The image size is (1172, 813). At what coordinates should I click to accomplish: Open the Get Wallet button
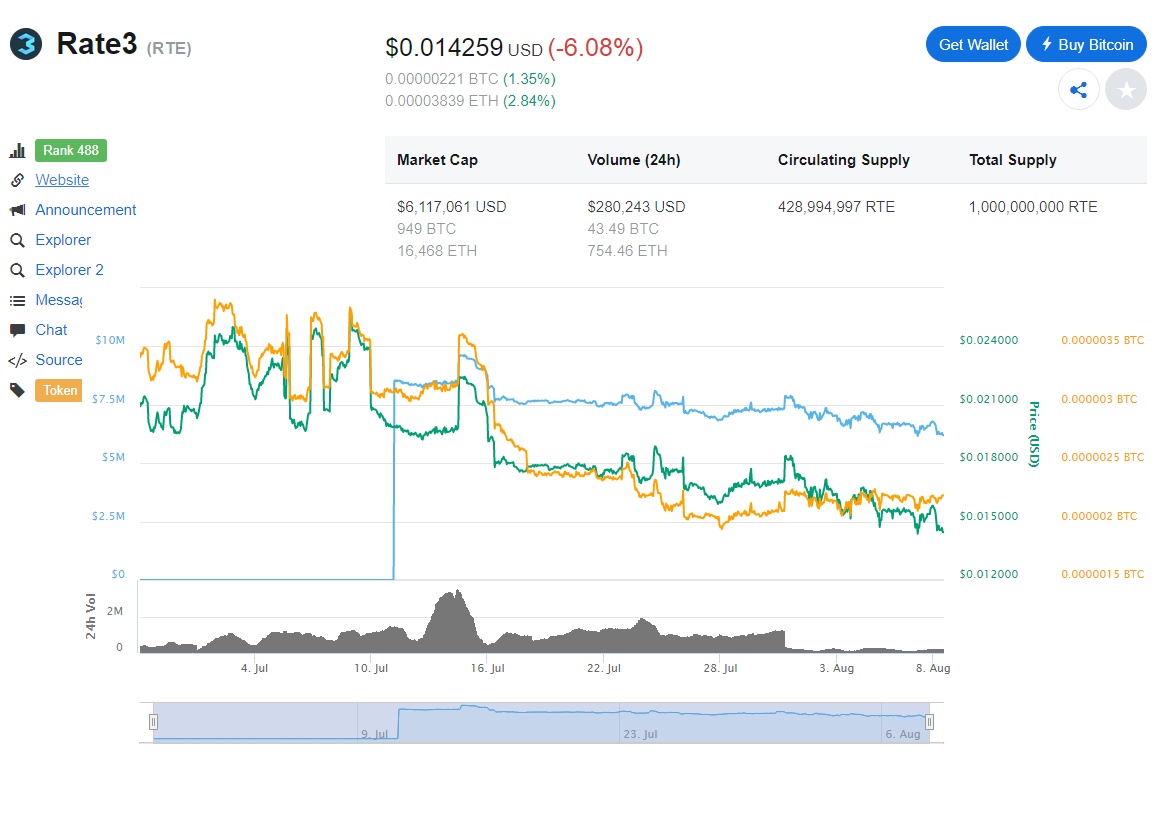pos(973,45)
